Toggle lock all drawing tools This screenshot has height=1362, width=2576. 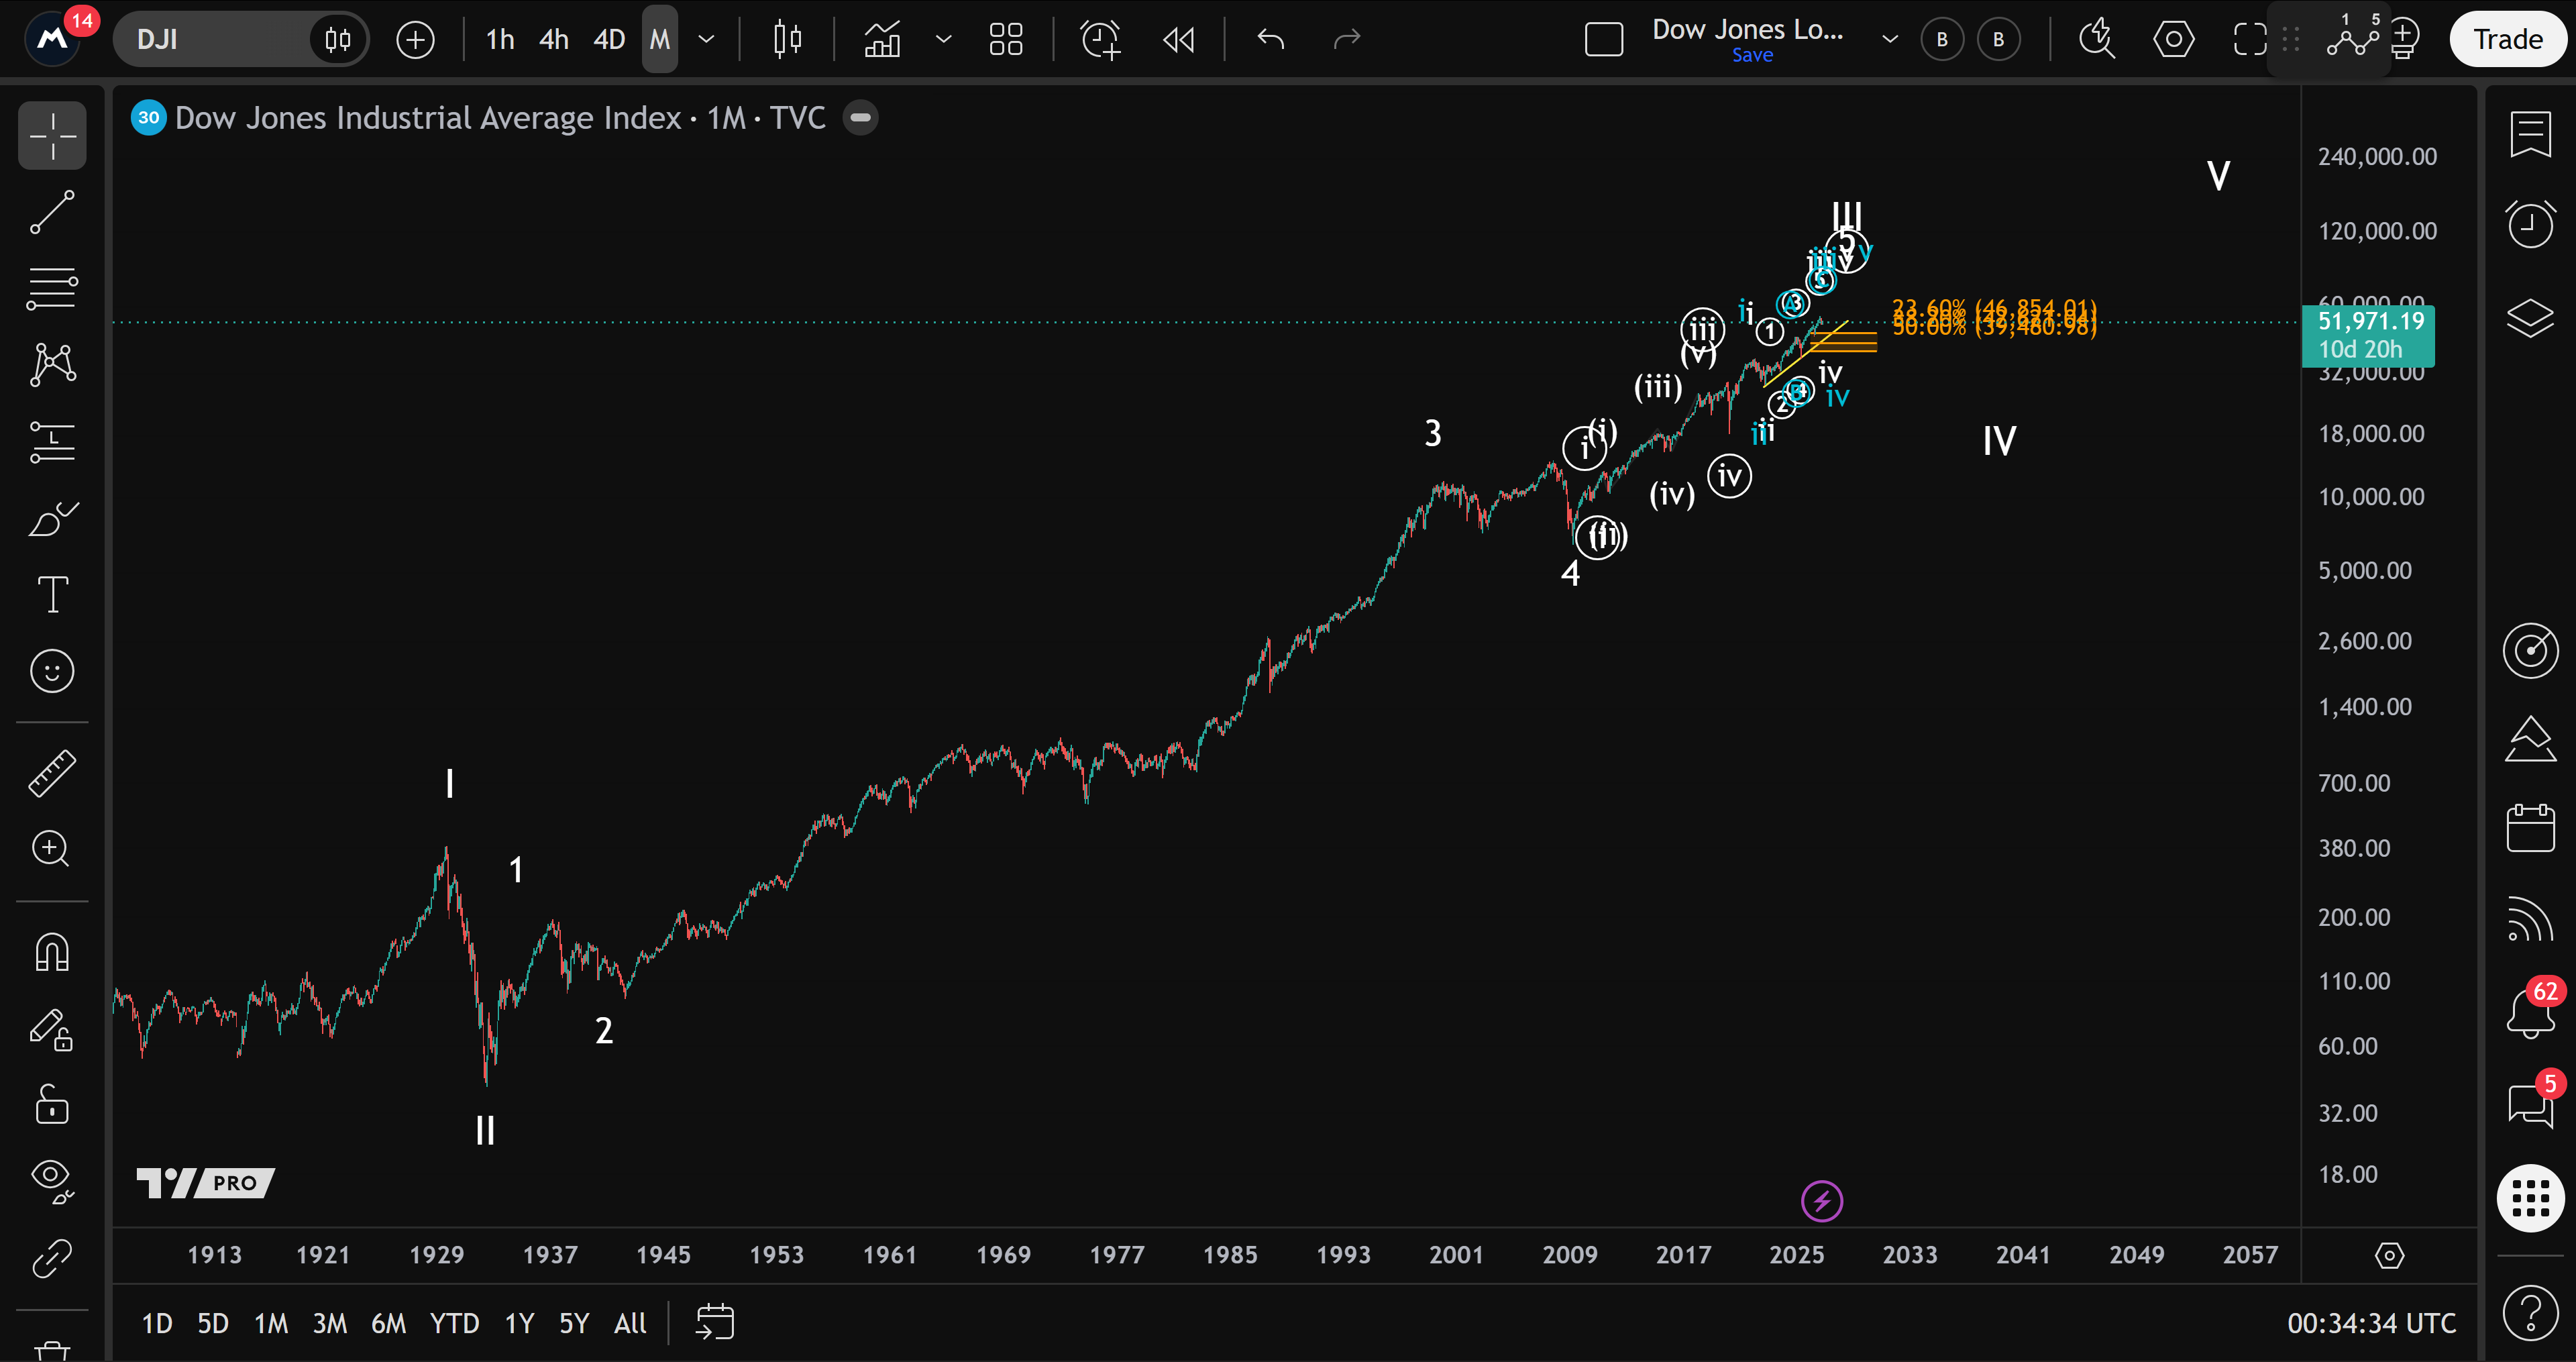[x=52, y=1105]
